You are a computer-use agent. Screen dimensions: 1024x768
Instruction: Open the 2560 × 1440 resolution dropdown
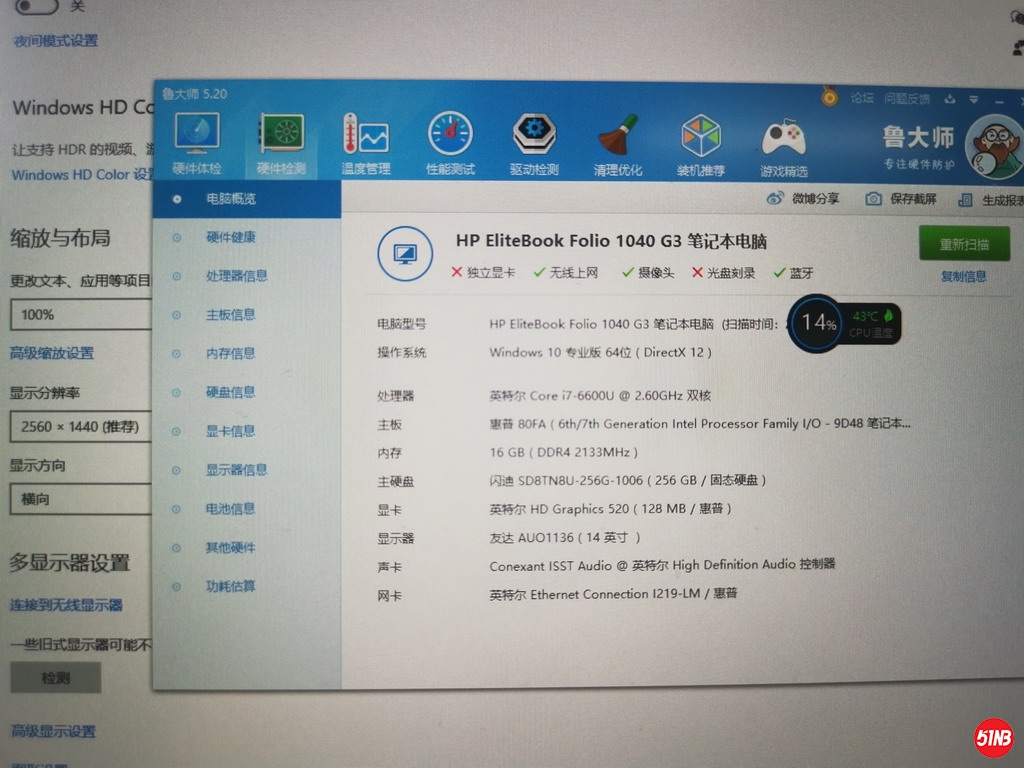tap(80, 427)
